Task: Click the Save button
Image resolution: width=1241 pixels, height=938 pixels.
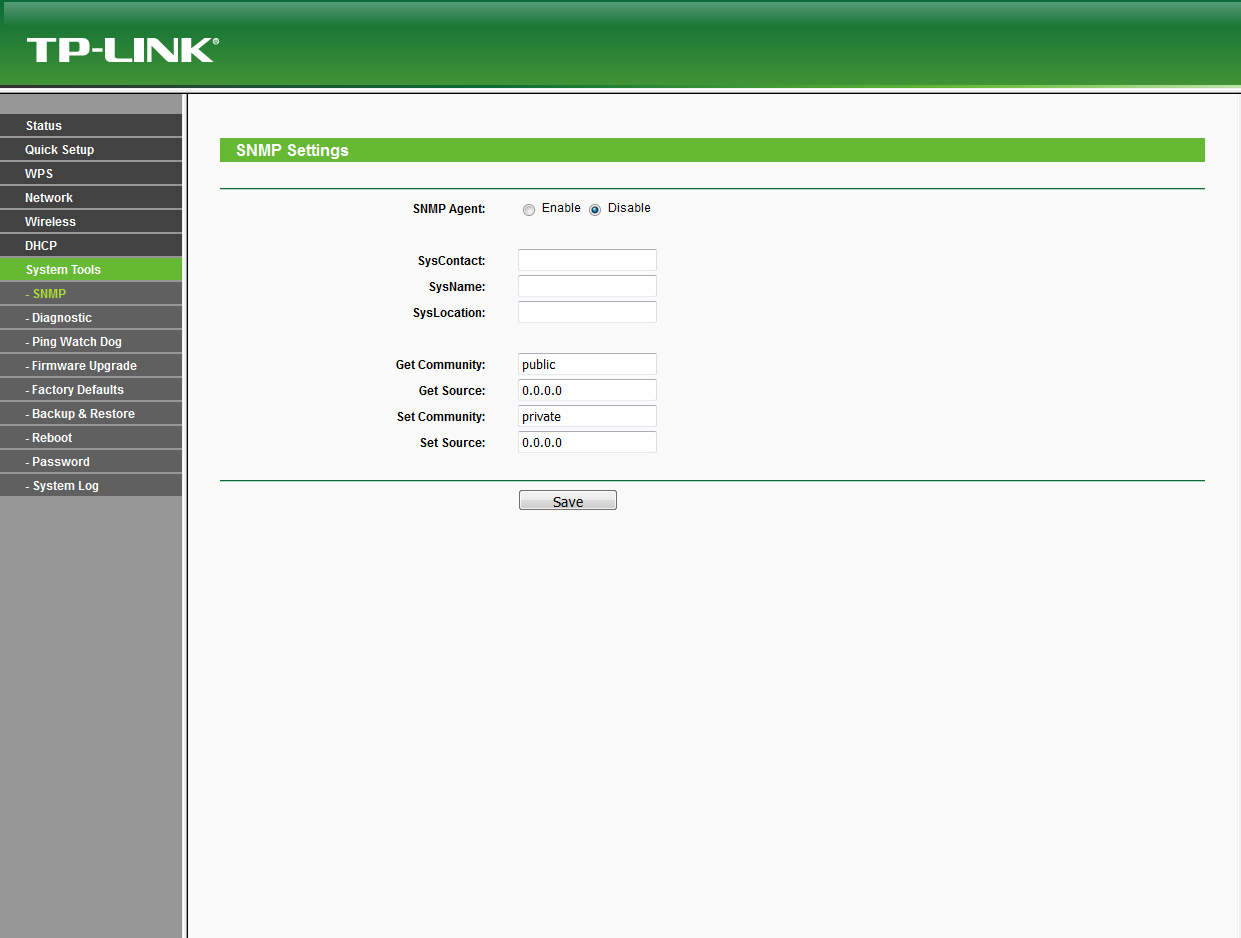Action: [568, 501]
